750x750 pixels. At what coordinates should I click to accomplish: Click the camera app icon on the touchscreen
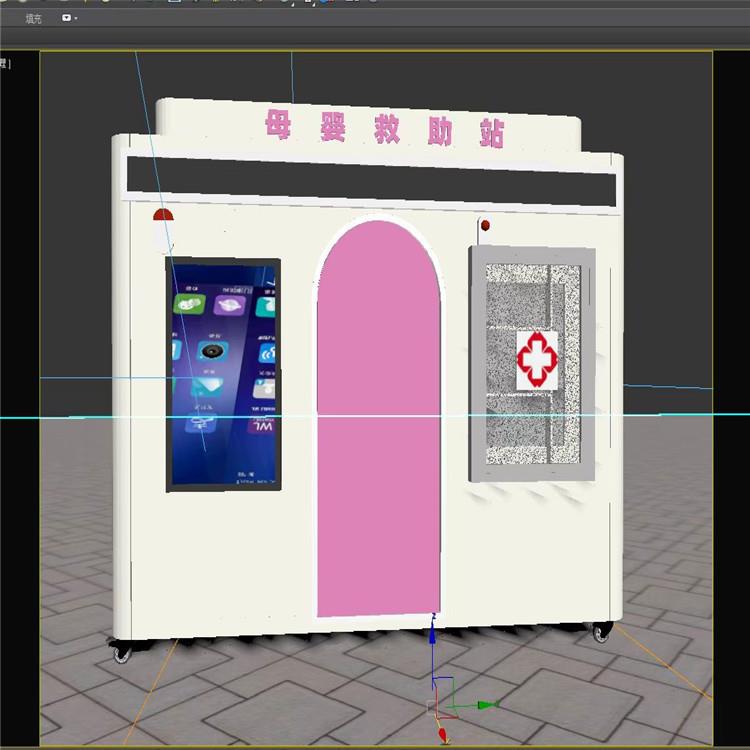point(212,352)
